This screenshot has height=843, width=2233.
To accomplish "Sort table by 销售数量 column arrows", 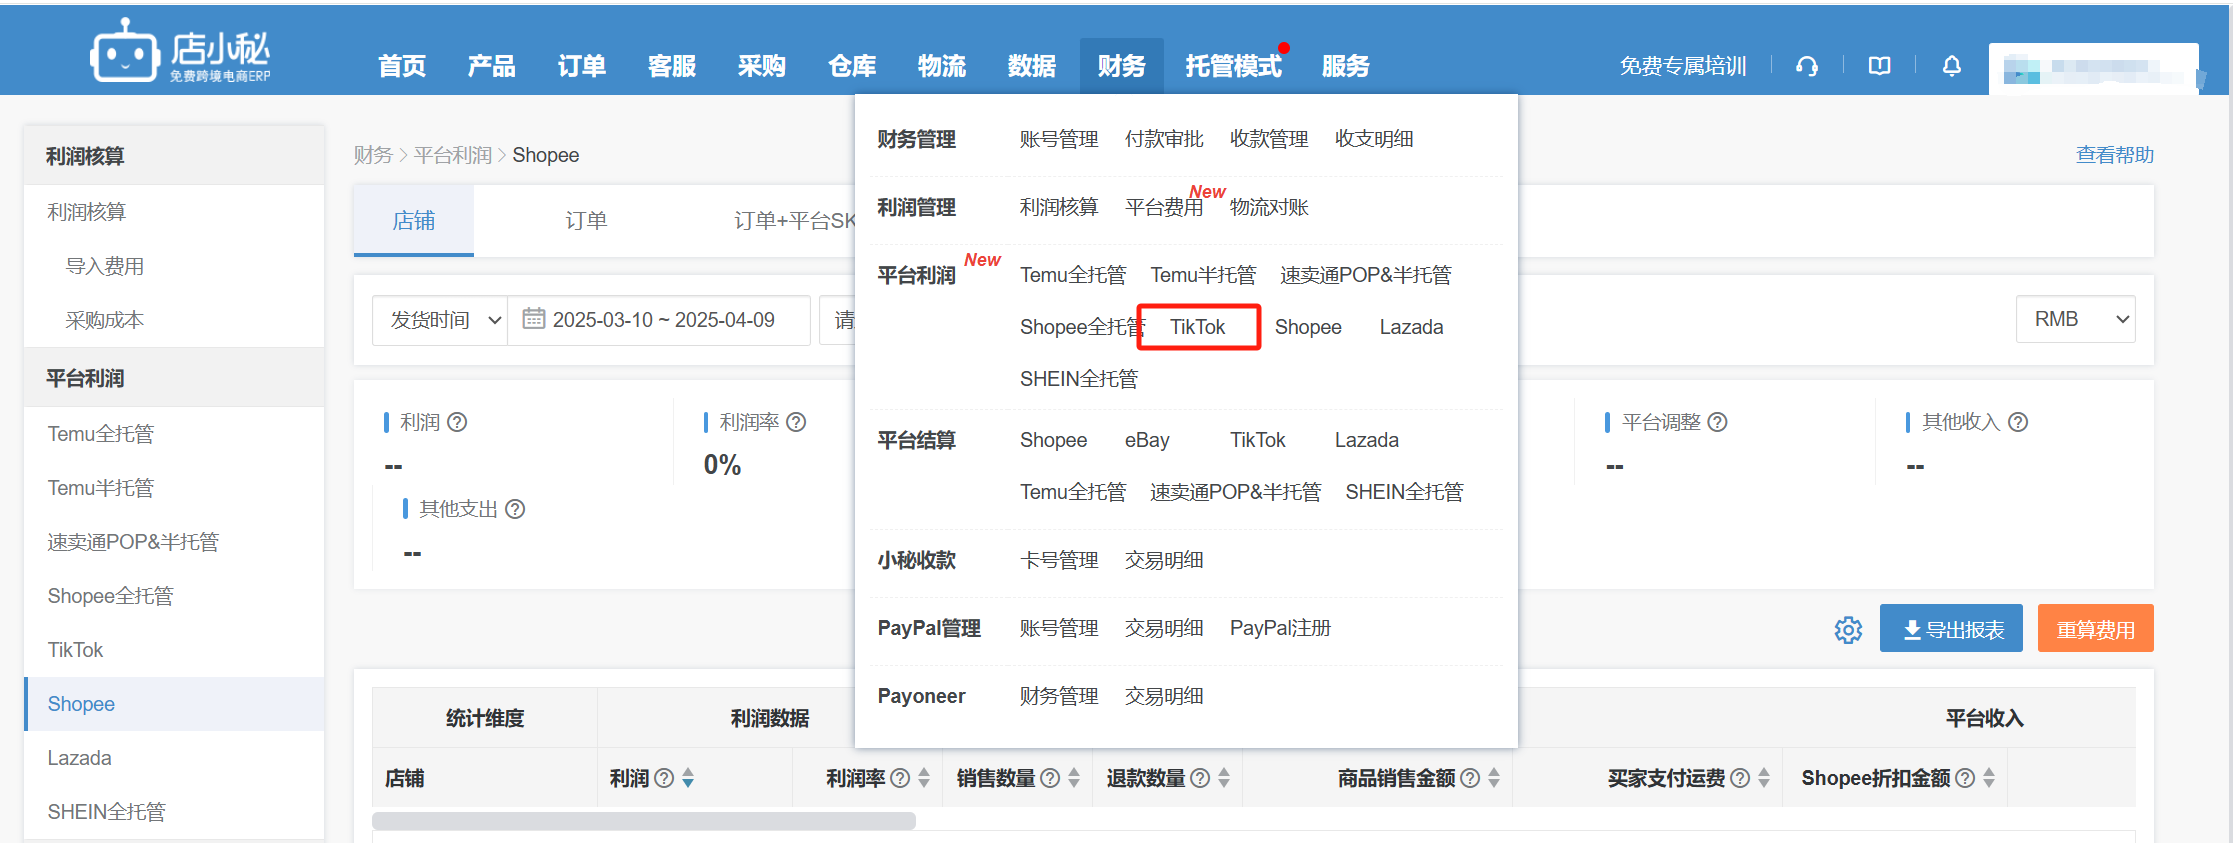I will tap(1074, 778).
